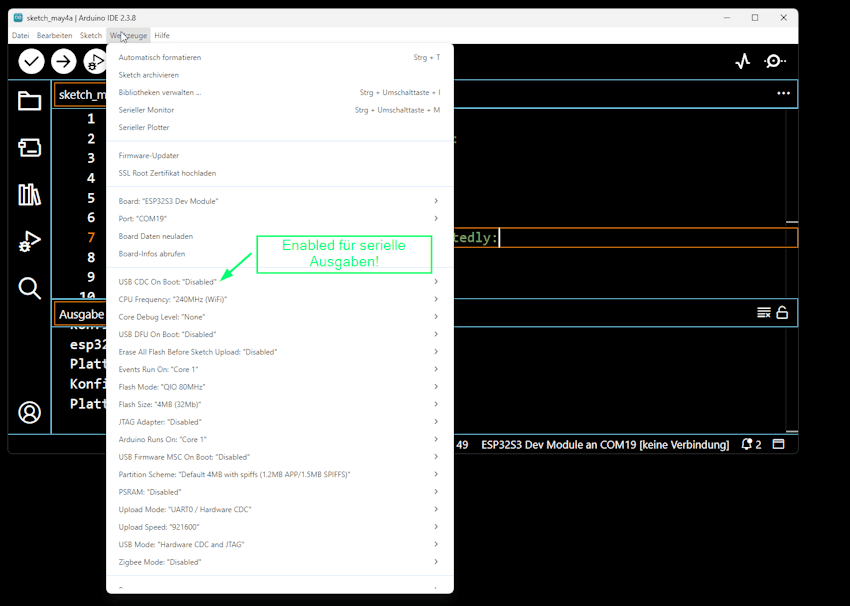
Task: Expand Zigbee Mode Disabled submenu
Action: pos(280,562)
